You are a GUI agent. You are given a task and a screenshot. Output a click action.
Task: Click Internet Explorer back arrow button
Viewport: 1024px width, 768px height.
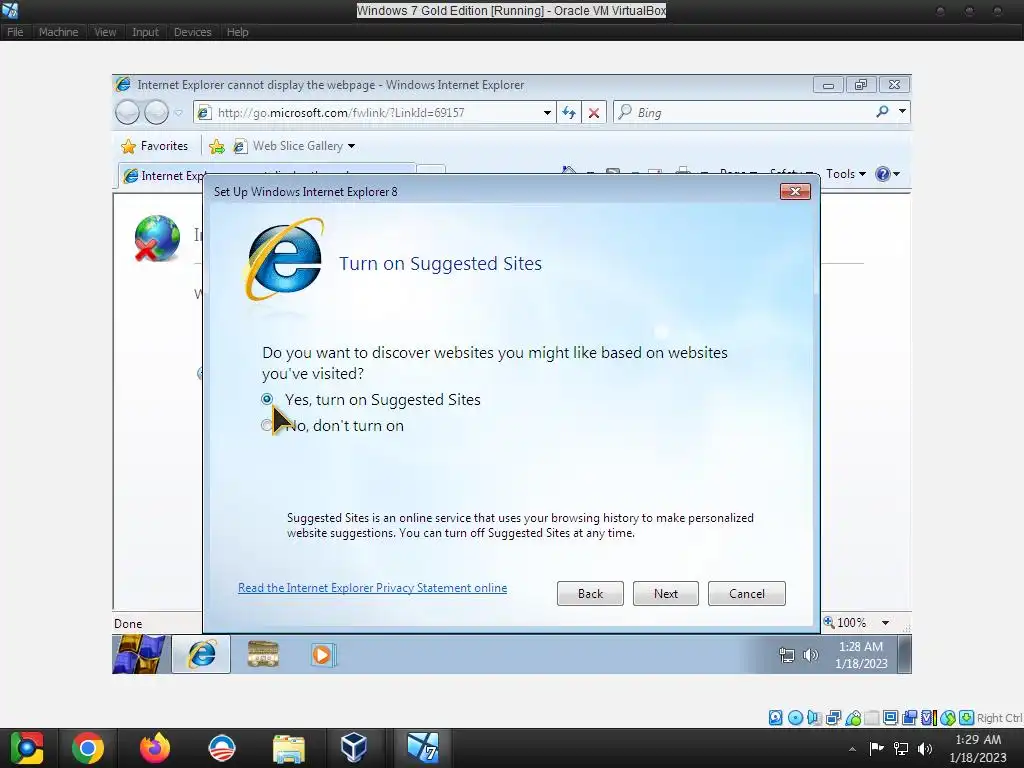click(x=127, y=112)
